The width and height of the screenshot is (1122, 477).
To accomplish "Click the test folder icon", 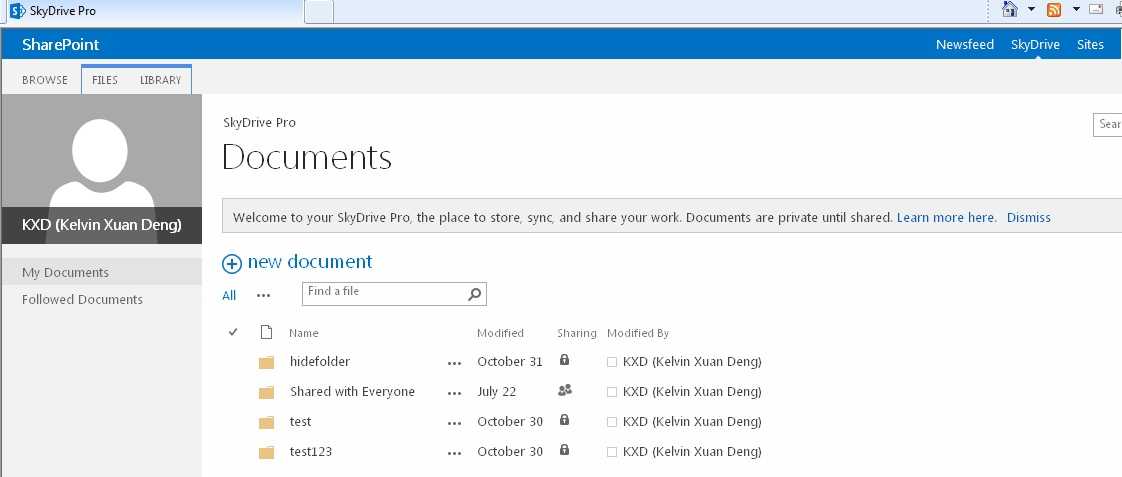I will click(x=266, y=423).
